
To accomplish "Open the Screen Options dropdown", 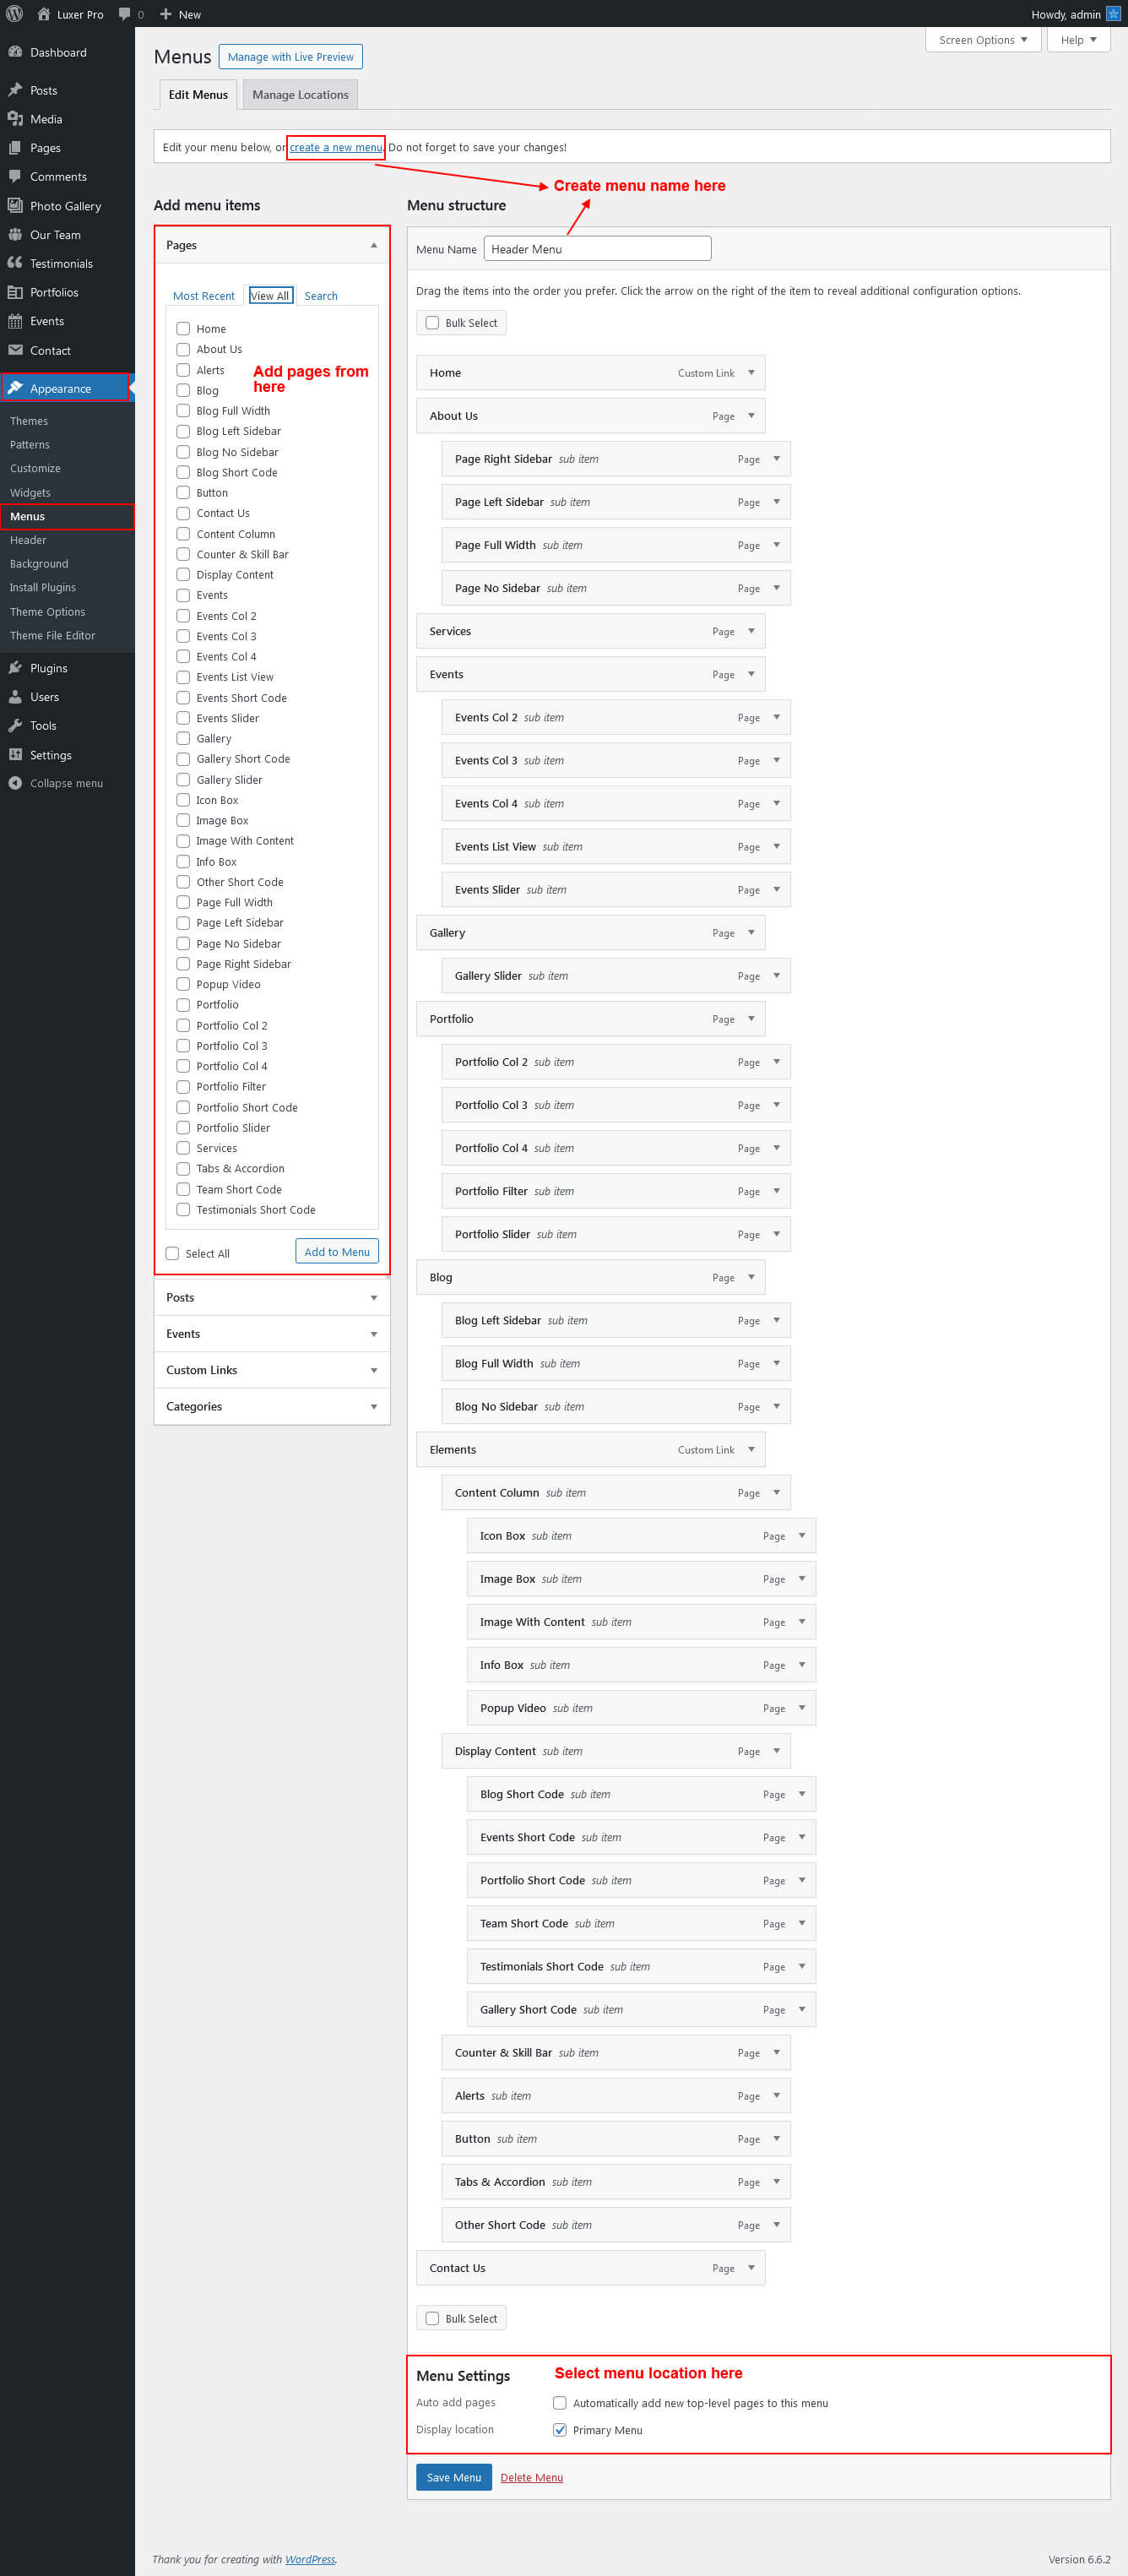I will click(x=983, y=39).
